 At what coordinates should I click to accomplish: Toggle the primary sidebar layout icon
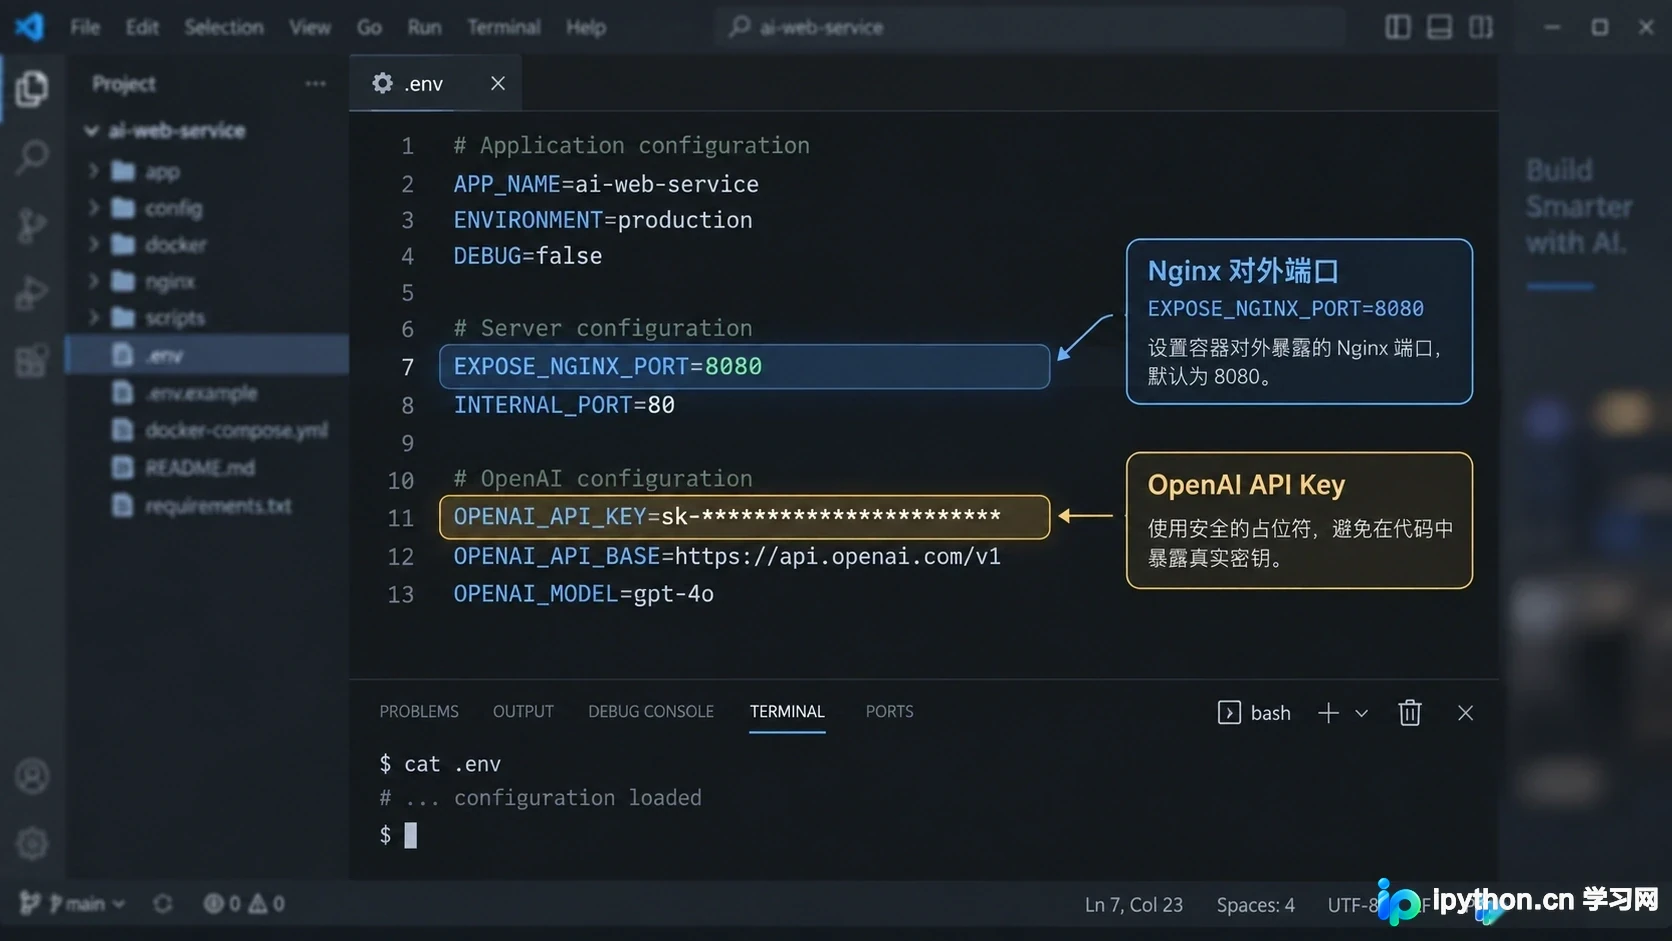1397,27
